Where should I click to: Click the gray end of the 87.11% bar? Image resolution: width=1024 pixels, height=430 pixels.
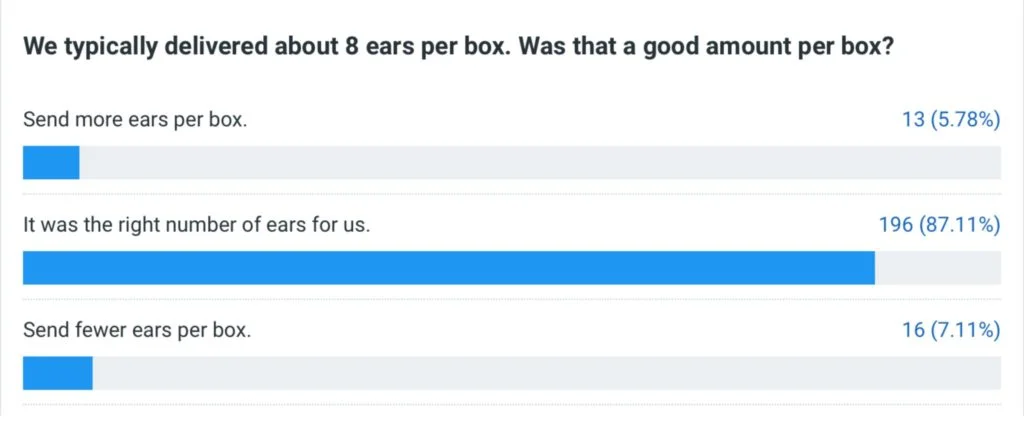click(x=938, y=268)
